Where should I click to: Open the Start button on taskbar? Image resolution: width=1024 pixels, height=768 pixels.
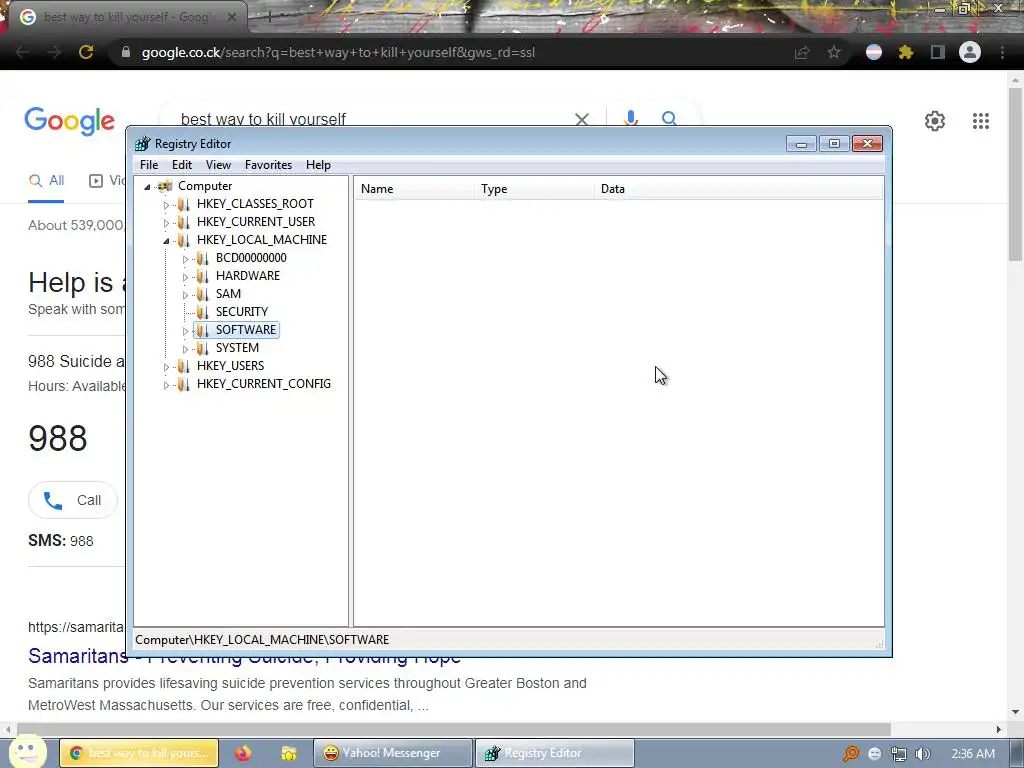click(27, 751)
